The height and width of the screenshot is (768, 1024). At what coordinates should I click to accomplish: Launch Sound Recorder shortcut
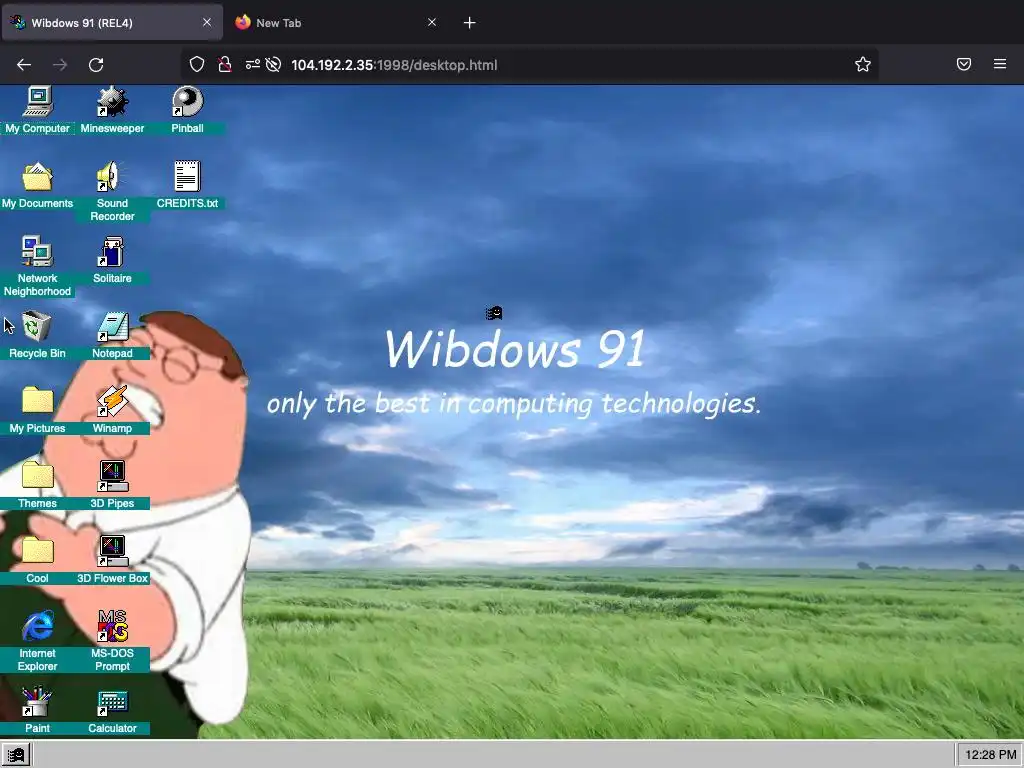coord(112,191)
